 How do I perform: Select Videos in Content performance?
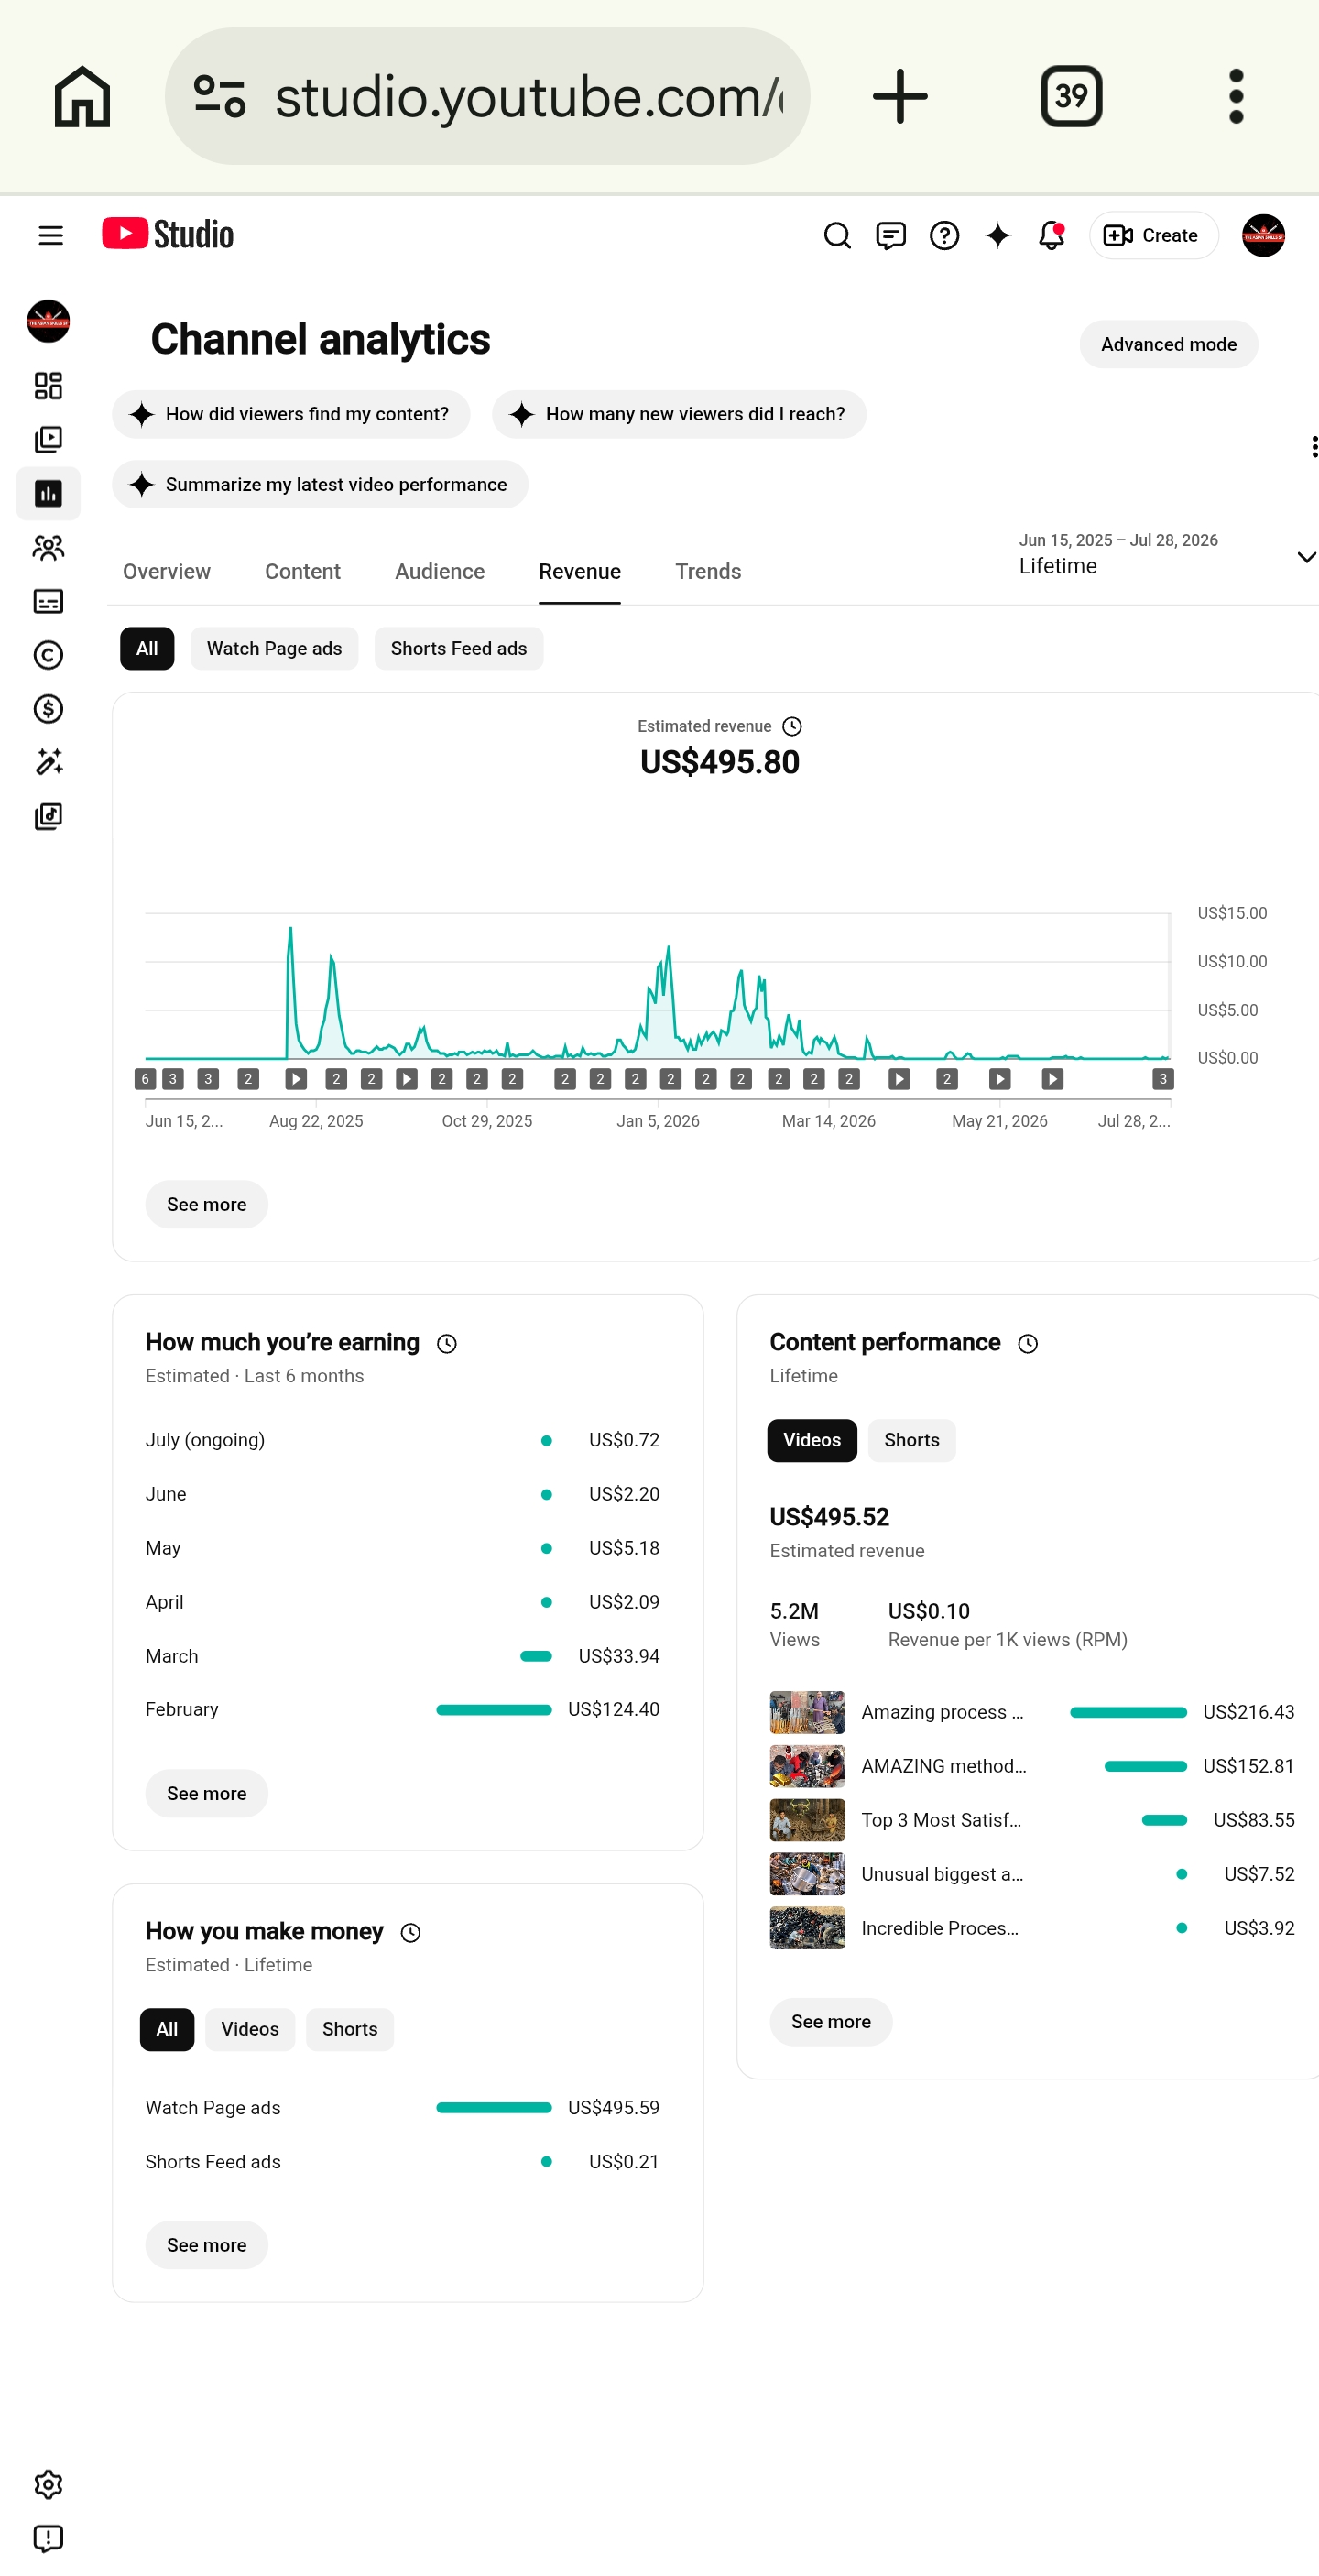tap(812, 1440)
